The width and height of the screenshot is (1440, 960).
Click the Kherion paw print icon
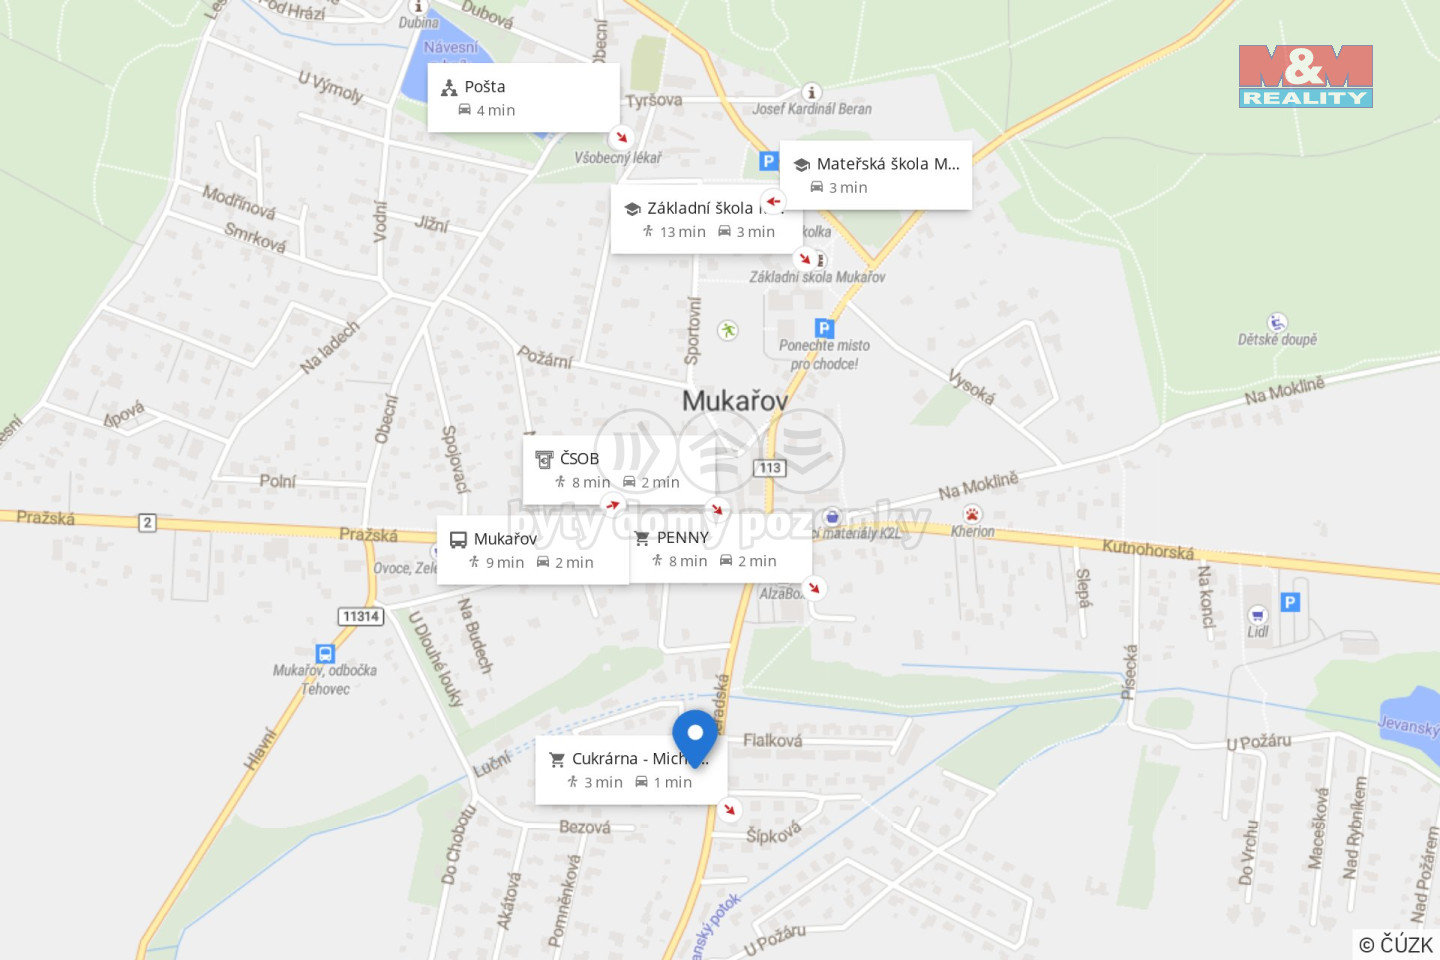[x=972, y=515]
